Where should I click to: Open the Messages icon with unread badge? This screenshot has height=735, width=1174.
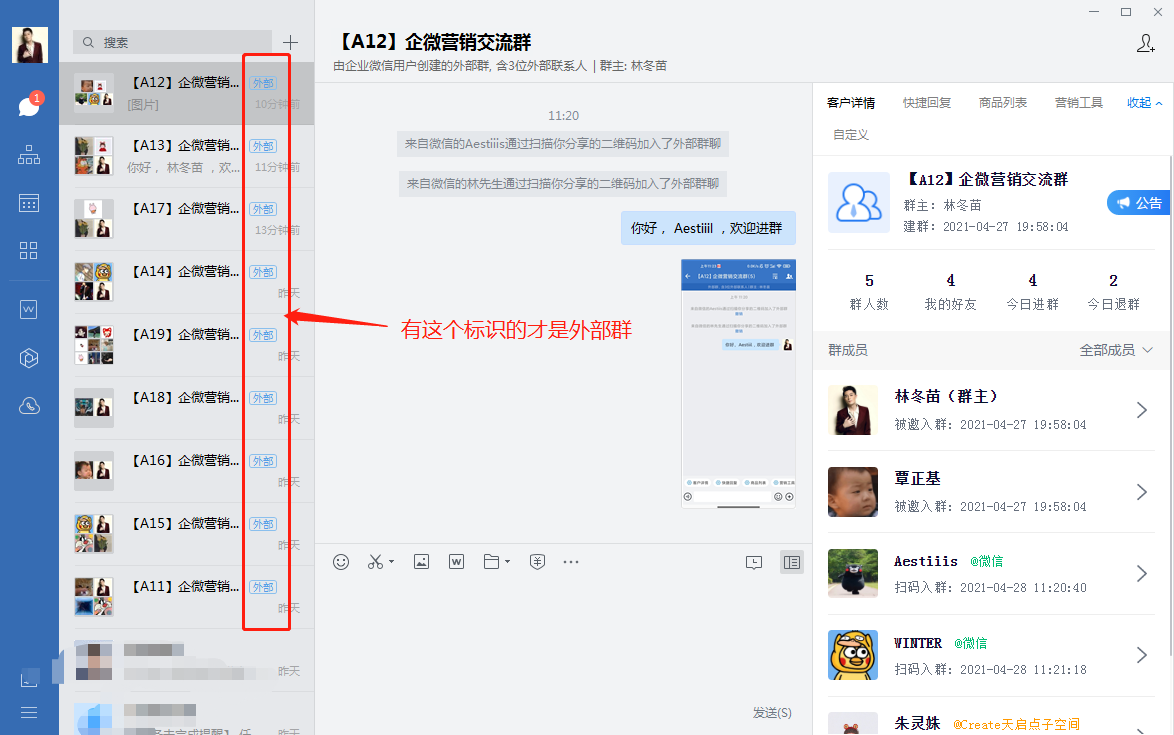(x=29, y=105)
